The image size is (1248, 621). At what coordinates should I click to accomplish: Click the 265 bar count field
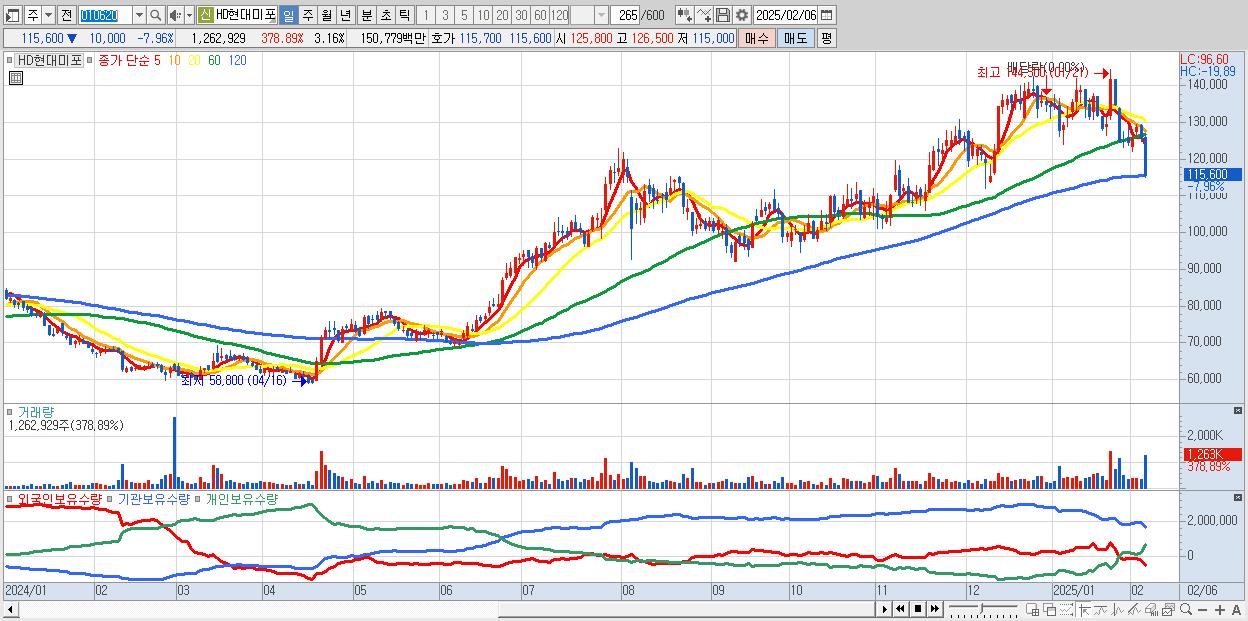coord(624,15)
